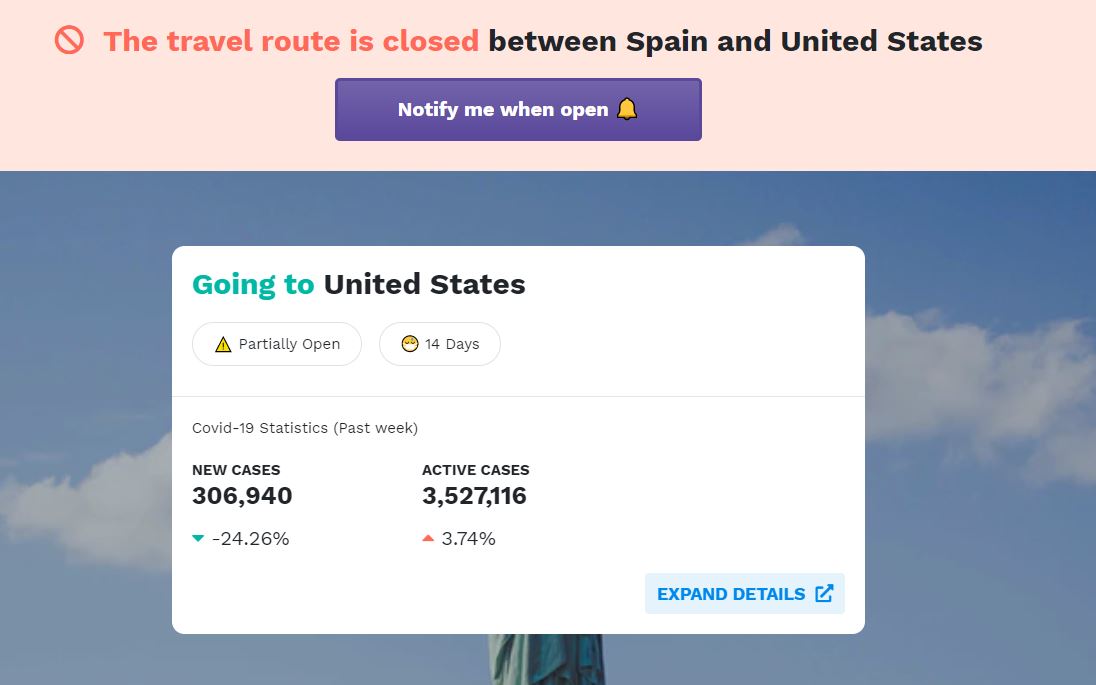Click the travel route is closed text
Image resolution: width=1096 pixels, height=685 pixels.
(291, 41)
